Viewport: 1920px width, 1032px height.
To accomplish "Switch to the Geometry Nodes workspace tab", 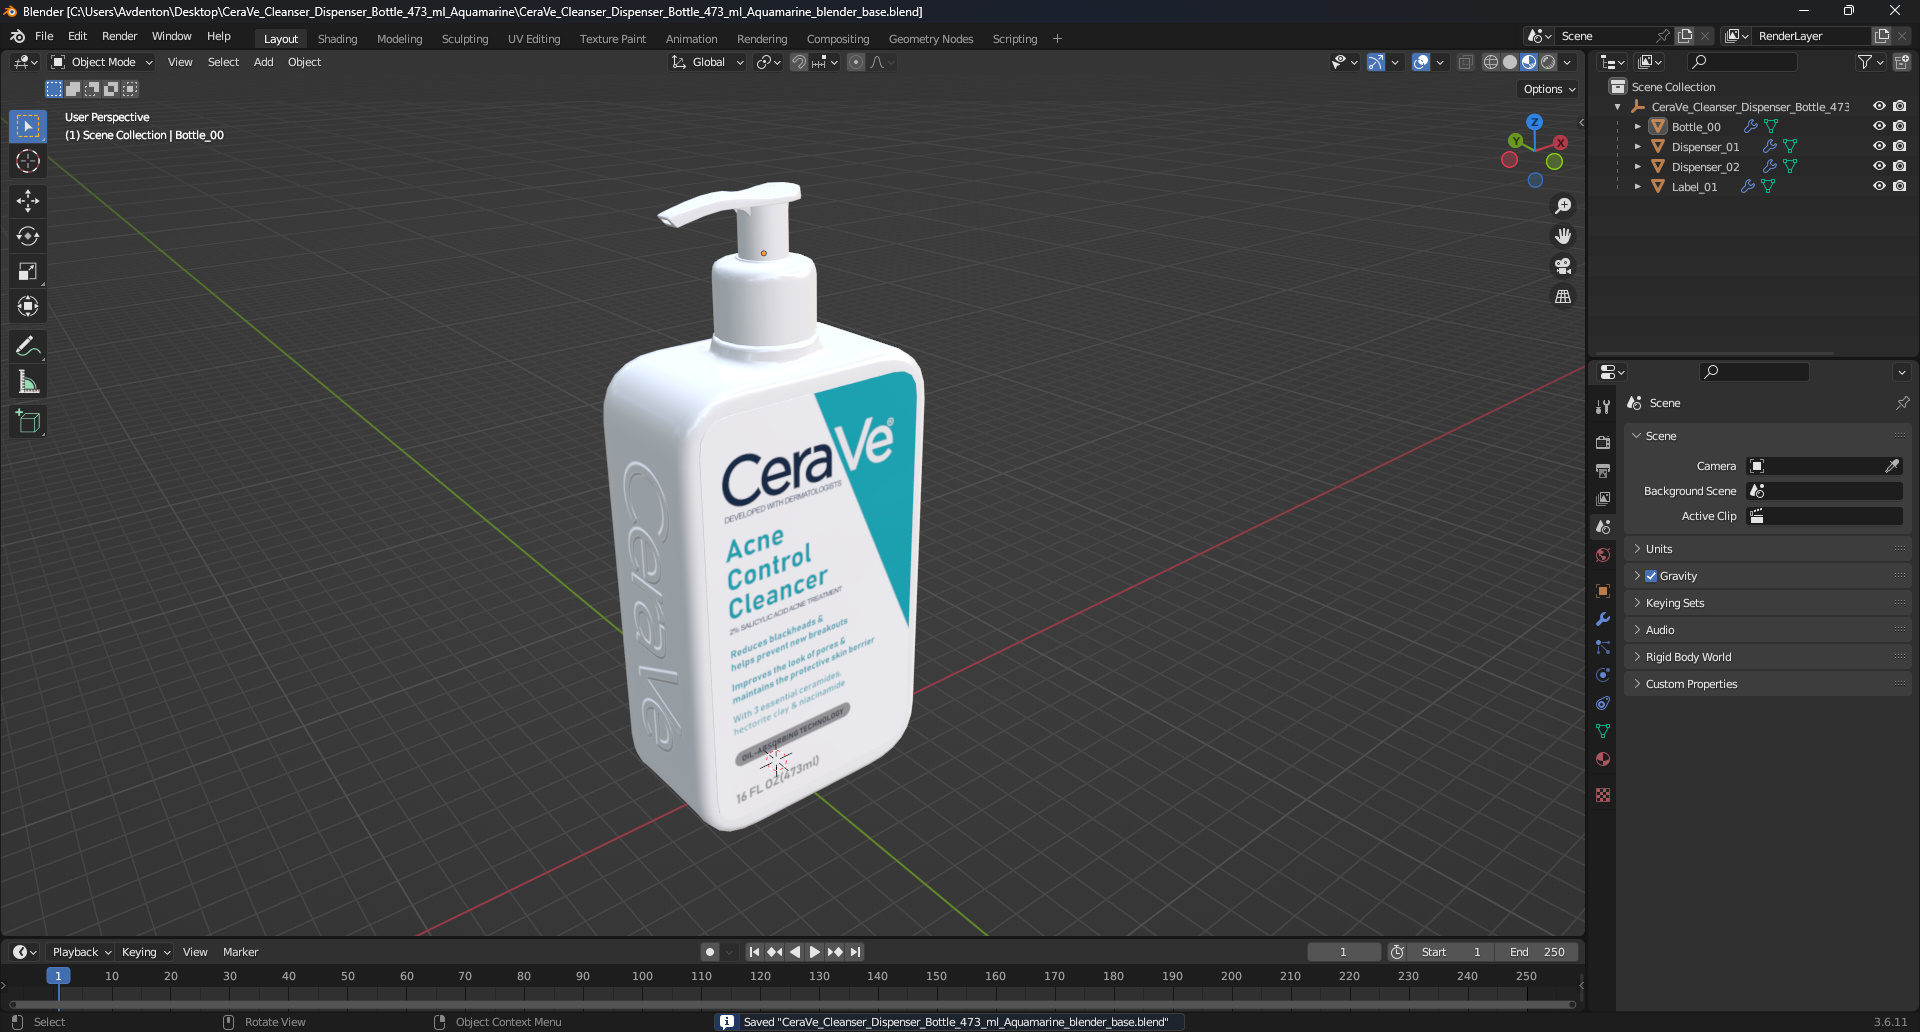I will tap(931, 39).
